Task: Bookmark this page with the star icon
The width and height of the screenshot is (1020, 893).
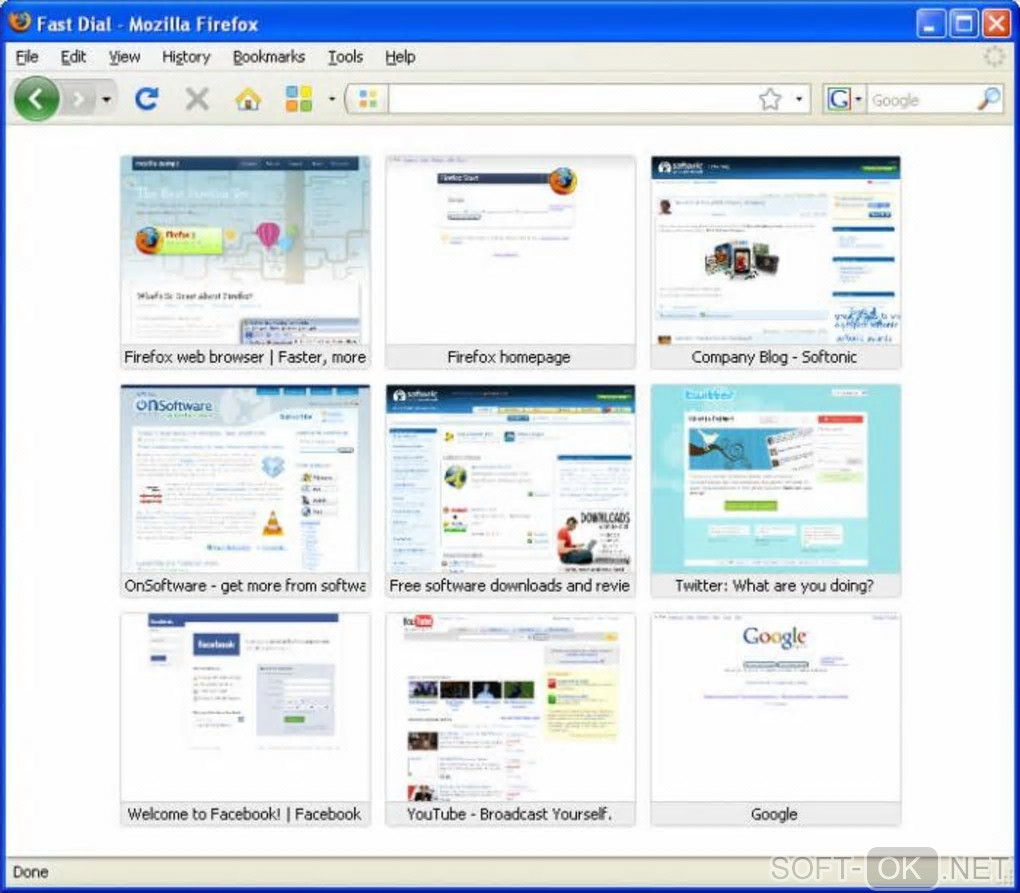Action: coord(770,100)
